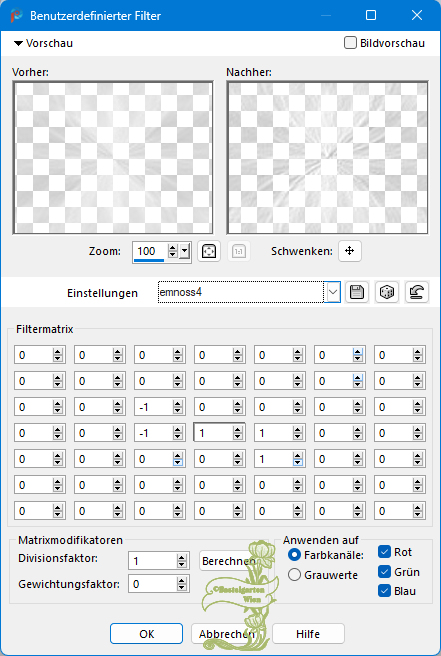This screenshot has width=441, height=656.
Task: Confirm the filter with OK
Action: (146, 634)
